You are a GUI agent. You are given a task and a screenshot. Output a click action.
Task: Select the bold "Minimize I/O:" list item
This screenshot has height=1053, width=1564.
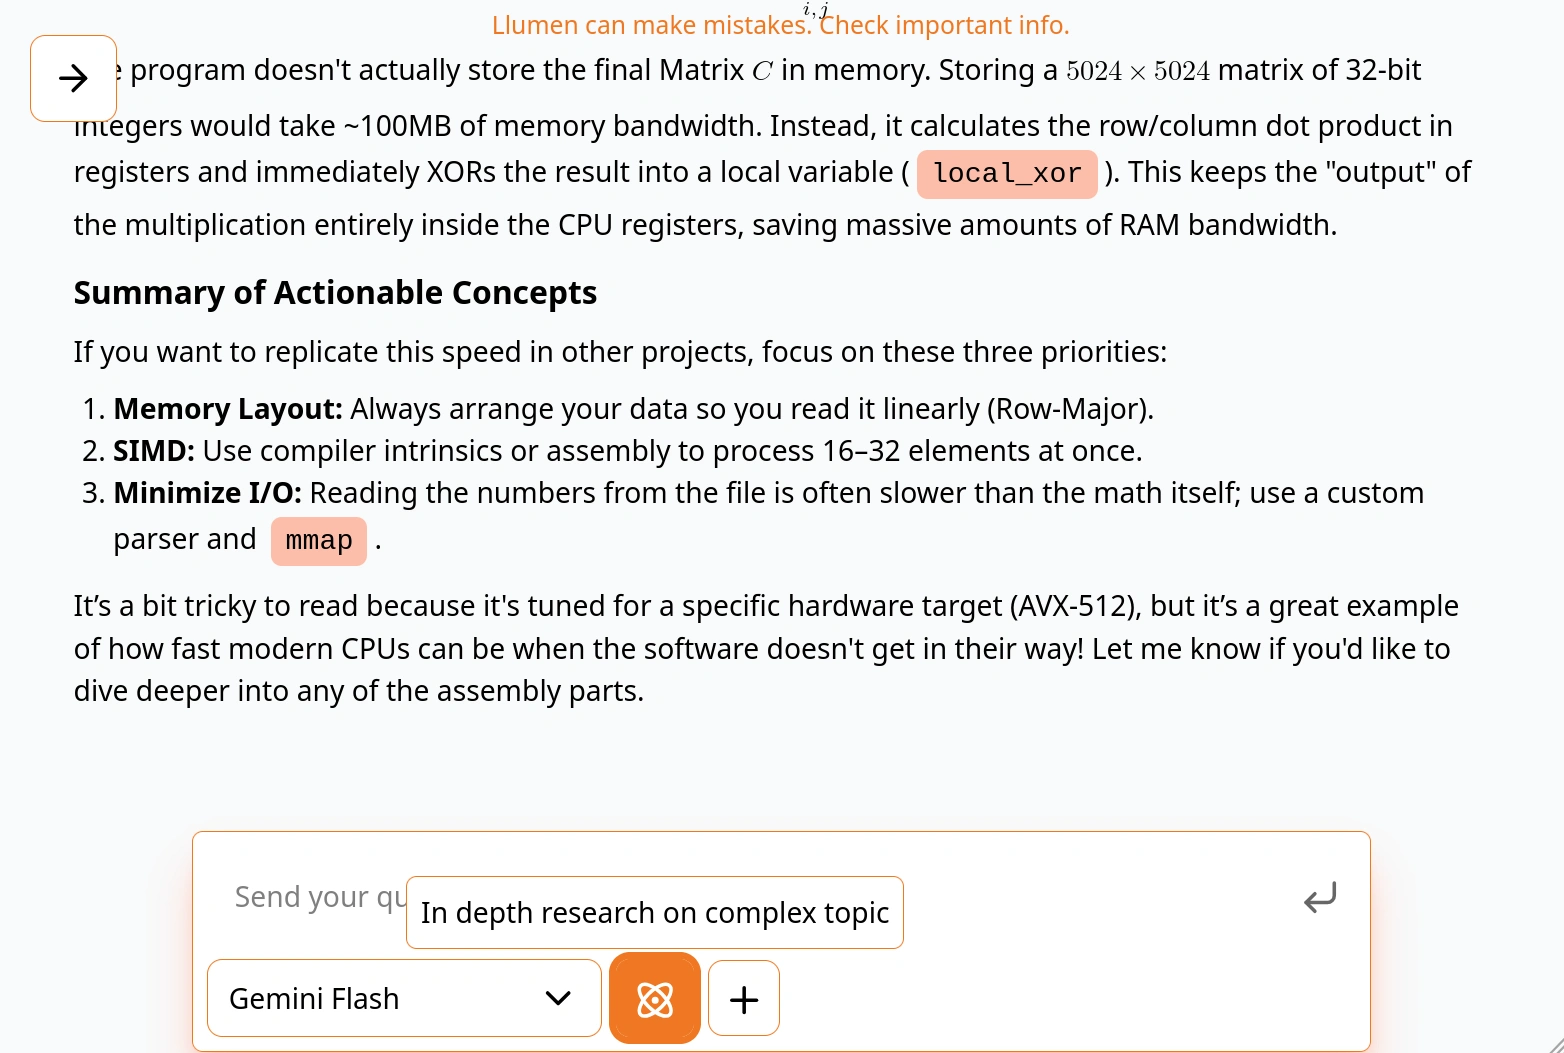click(207, 493)
